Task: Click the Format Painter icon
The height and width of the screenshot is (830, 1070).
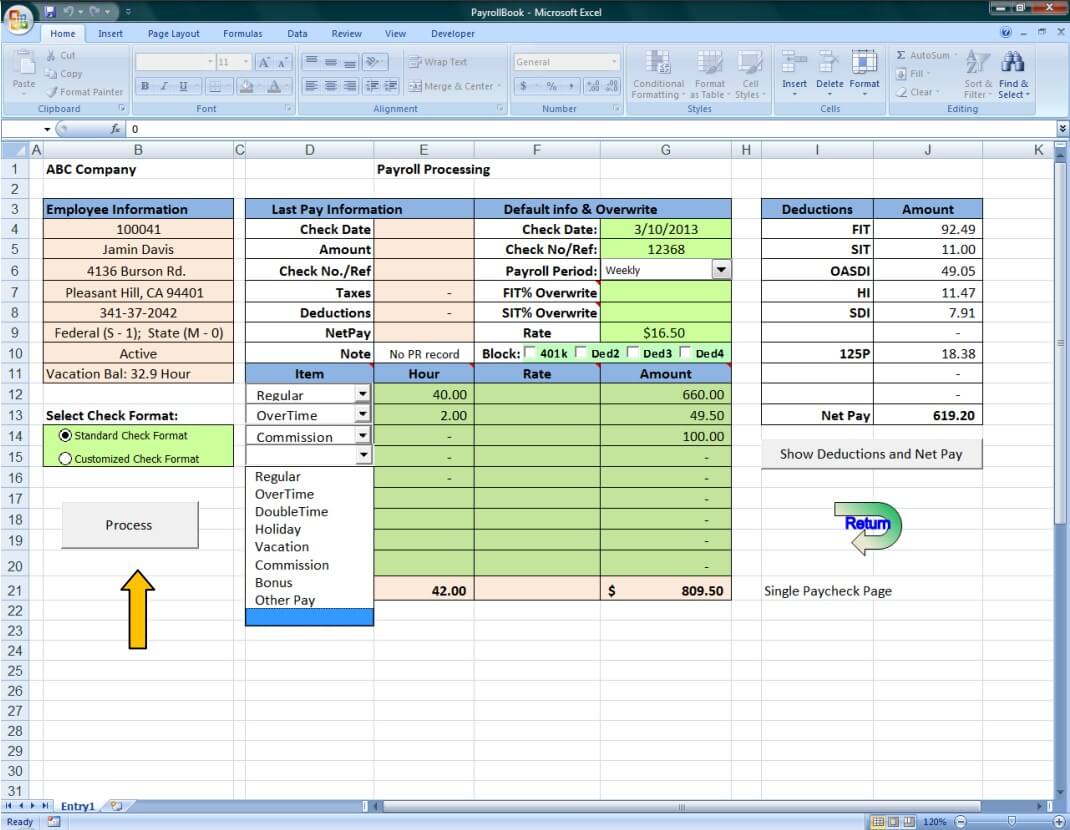Action: coord(75,92)
